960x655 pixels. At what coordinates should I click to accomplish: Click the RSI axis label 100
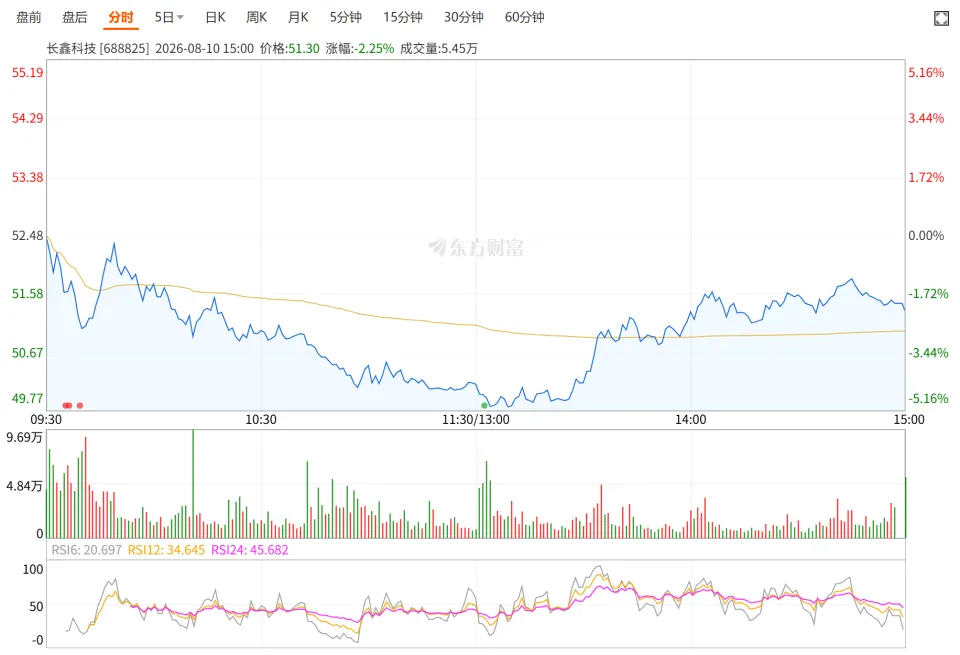[33, 569]
